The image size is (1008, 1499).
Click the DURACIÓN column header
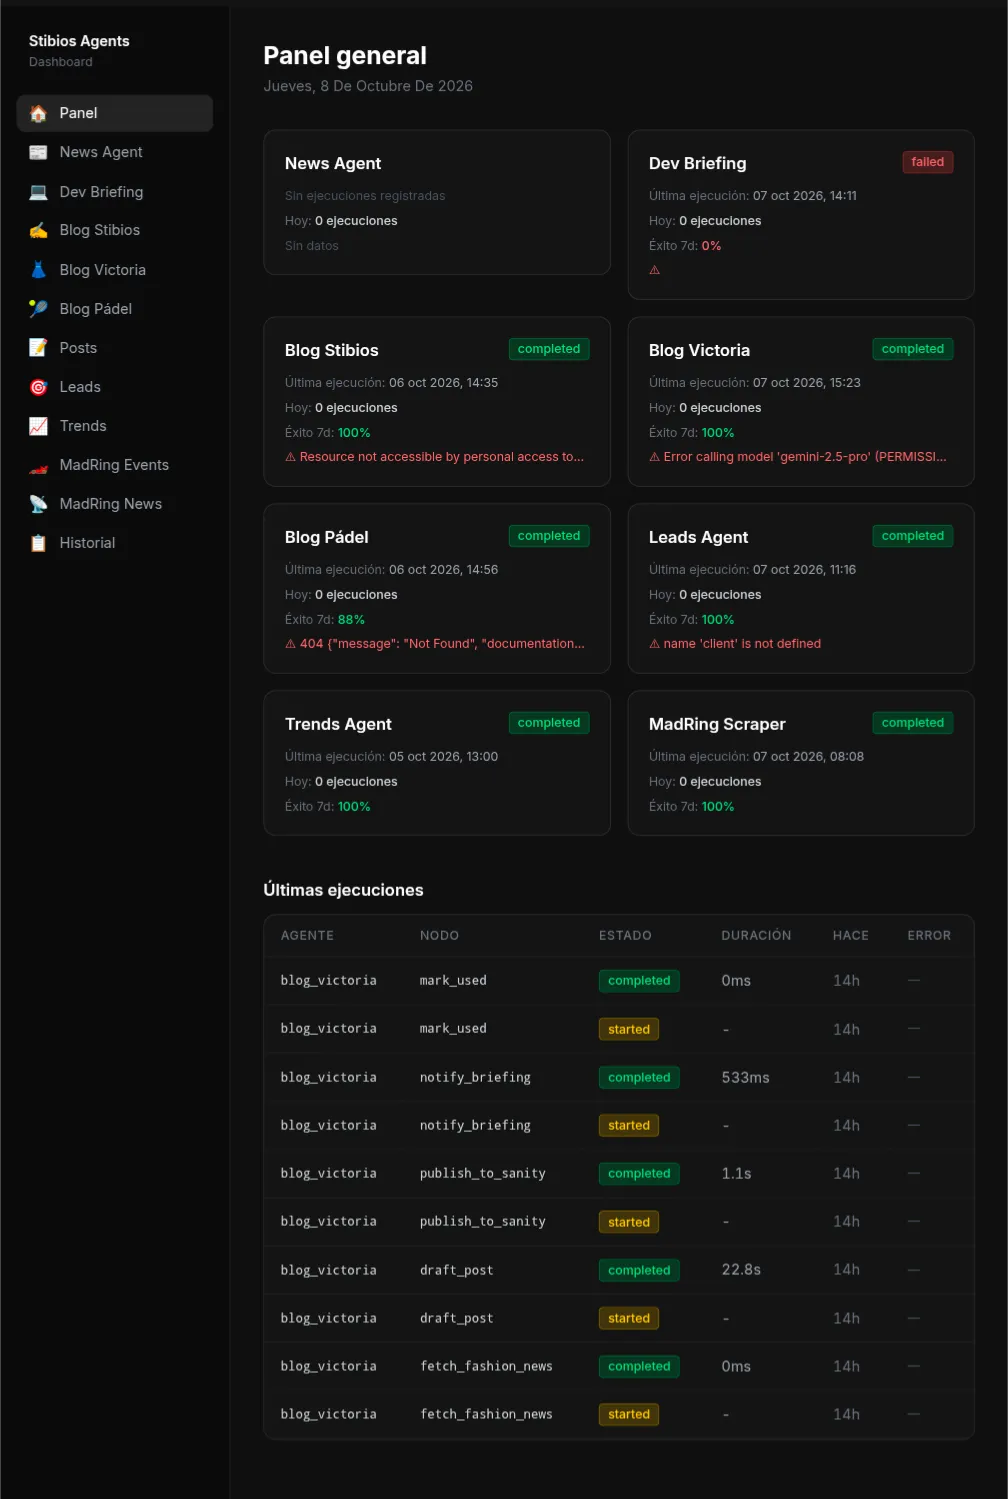756,936
